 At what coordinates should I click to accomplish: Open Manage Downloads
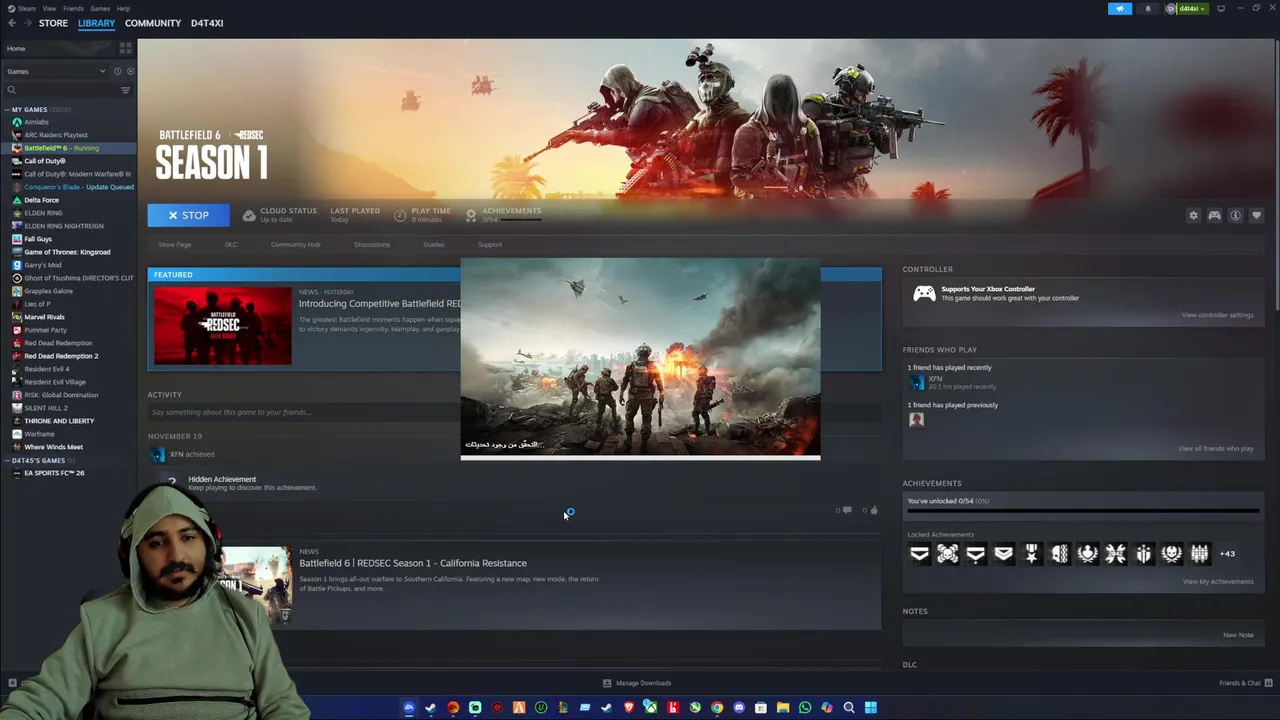[x=637, y=683]
